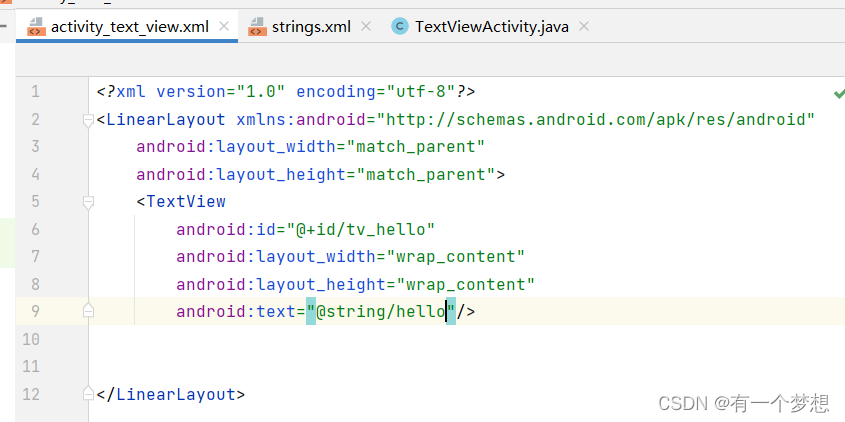
Task: Click the android:text attribute name
Action: (236, 312)
